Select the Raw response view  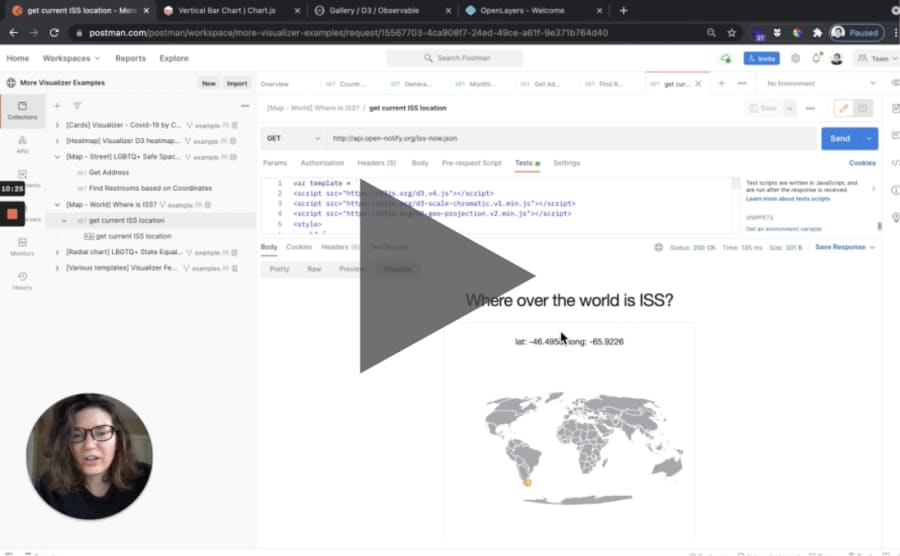point(314,269)
